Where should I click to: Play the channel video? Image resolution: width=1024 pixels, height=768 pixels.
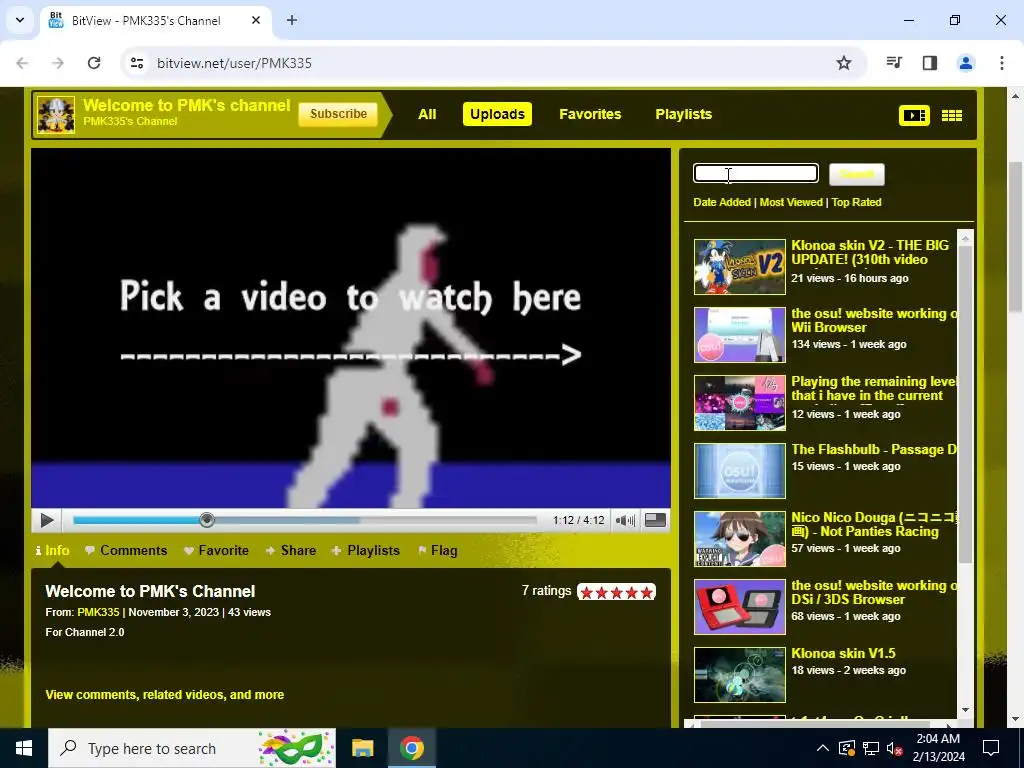click(x=47, y=520)
